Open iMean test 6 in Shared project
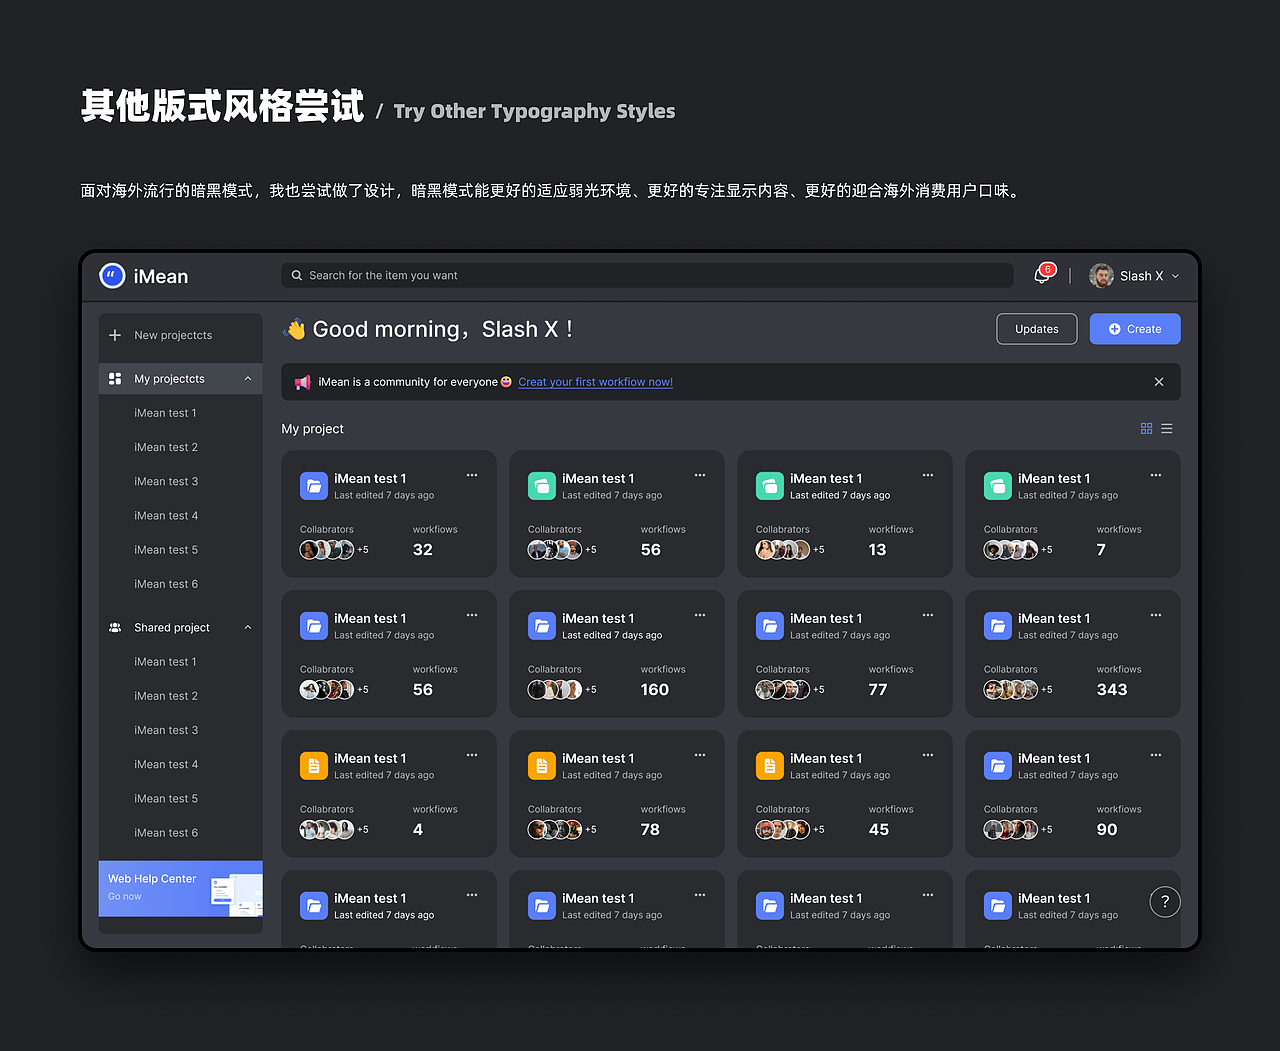The image size is (1280, 1051). [x=166, y=832]
